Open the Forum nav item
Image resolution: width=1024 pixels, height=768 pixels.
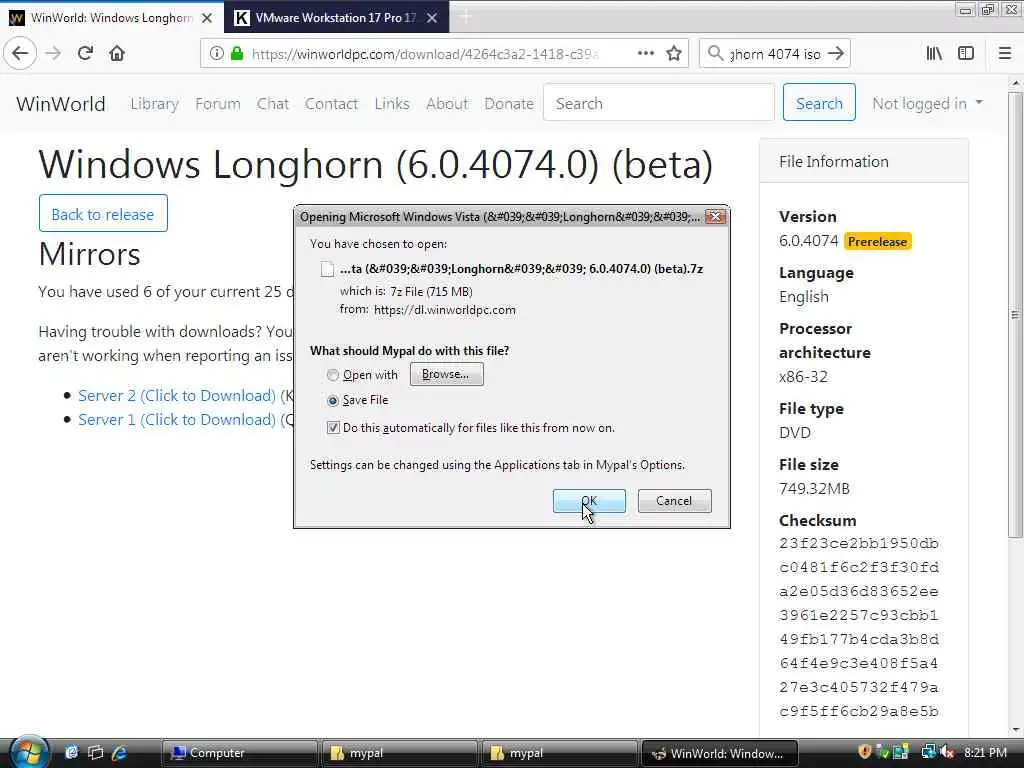point(217,103)
